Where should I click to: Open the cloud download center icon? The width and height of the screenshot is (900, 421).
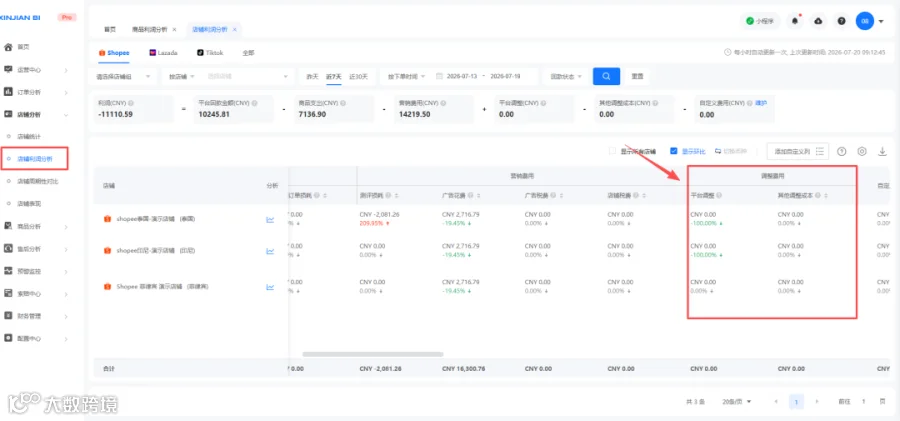pyautogui.click(x=818, y=21)
